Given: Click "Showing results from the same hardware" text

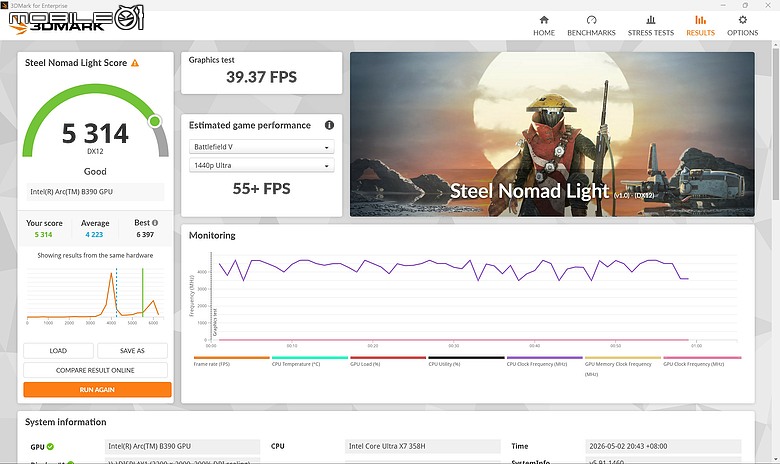Looking at the screenshot, I should pyautogui.click(x=95, y=256).
